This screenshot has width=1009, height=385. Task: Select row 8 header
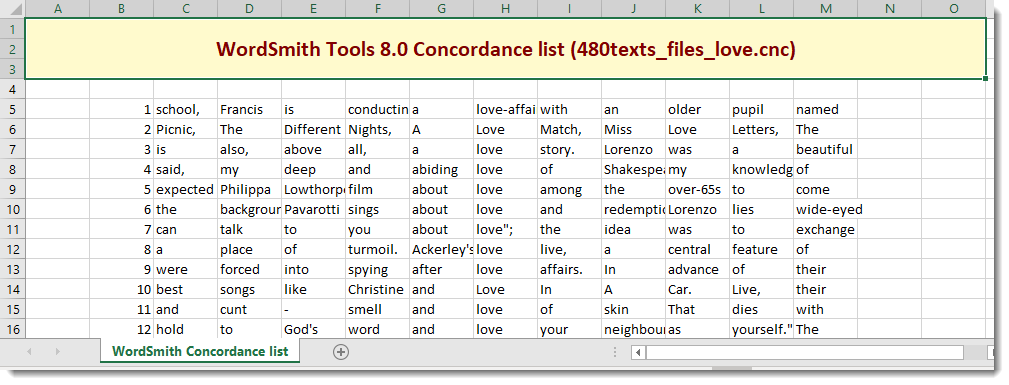click(x=12, y=169)
